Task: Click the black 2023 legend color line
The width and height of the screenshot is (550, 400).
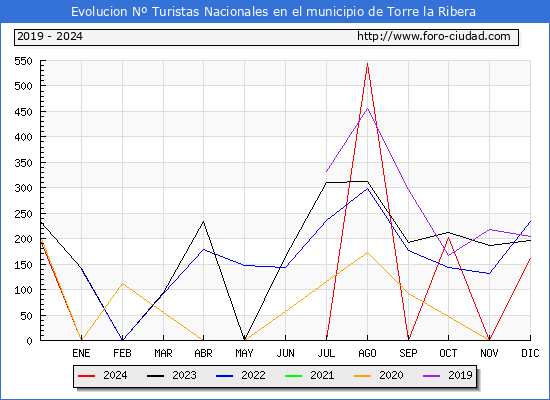Action: (155, 376)
